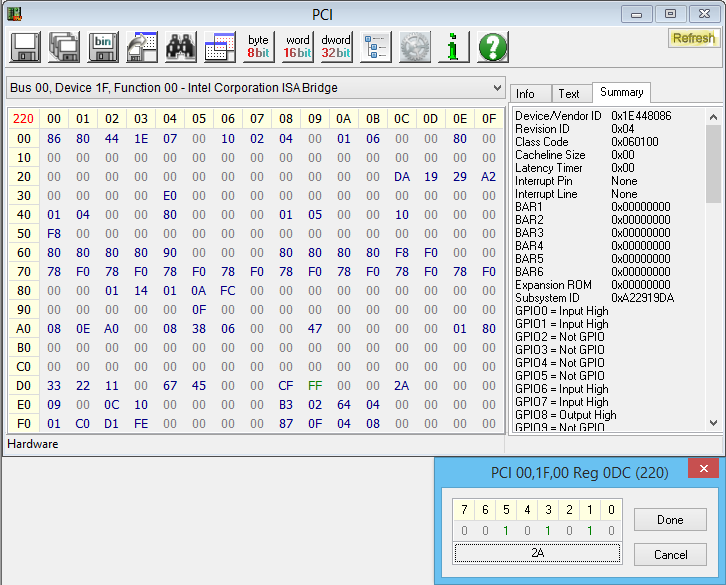Screen dimensions: 726x585
Task: Click the 2A hex value field
Action: pyautogui.click(x=537, y=553)
